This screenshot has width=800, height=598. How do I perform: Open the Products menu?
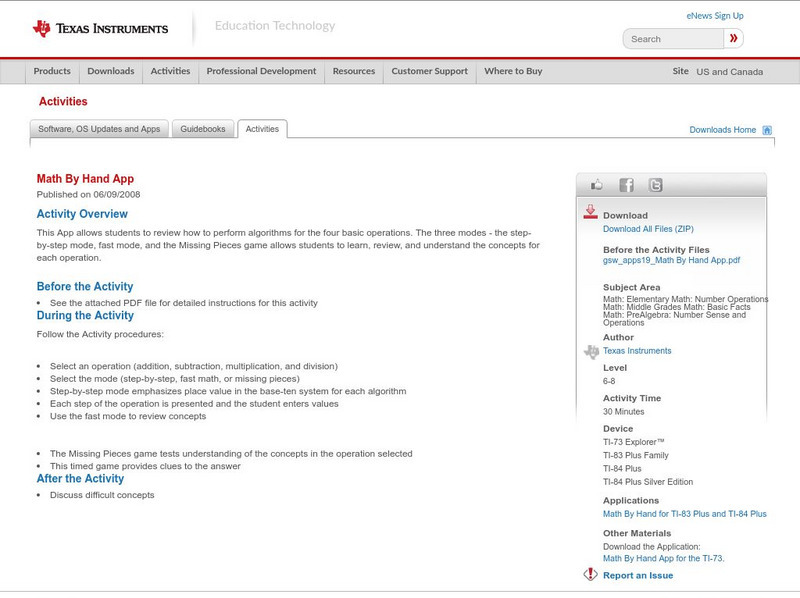(52, 72)
